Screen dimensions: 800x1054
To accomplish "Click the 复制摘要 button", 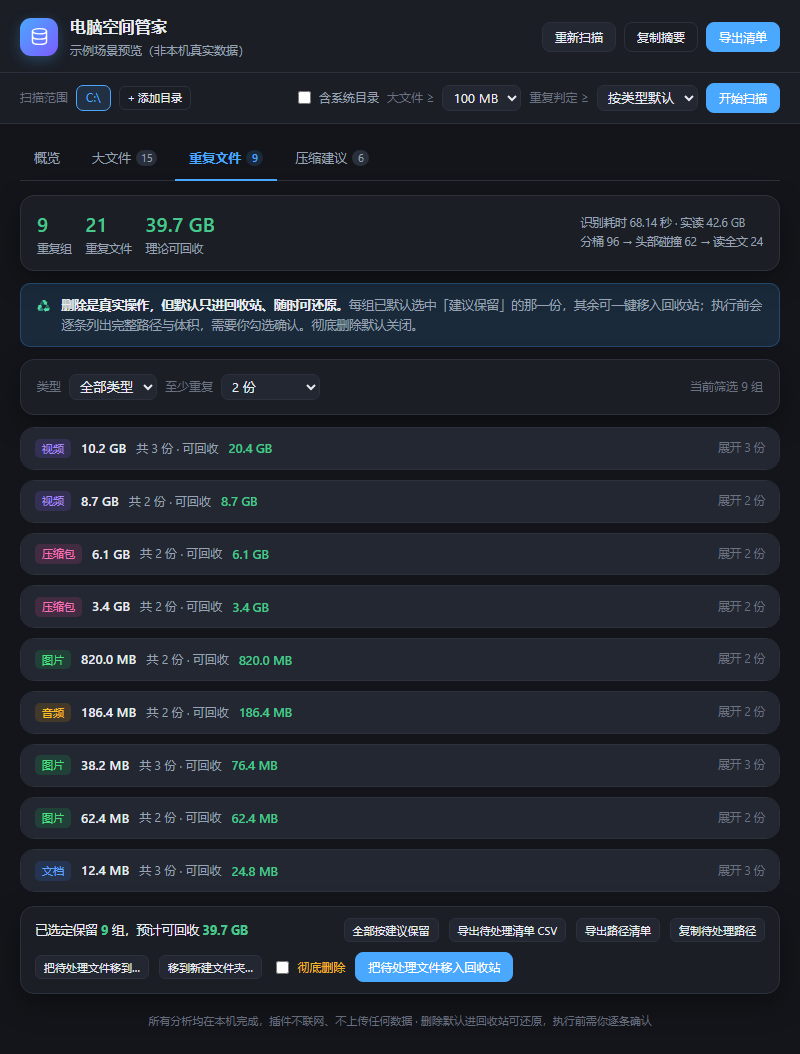I will point(661,37).
